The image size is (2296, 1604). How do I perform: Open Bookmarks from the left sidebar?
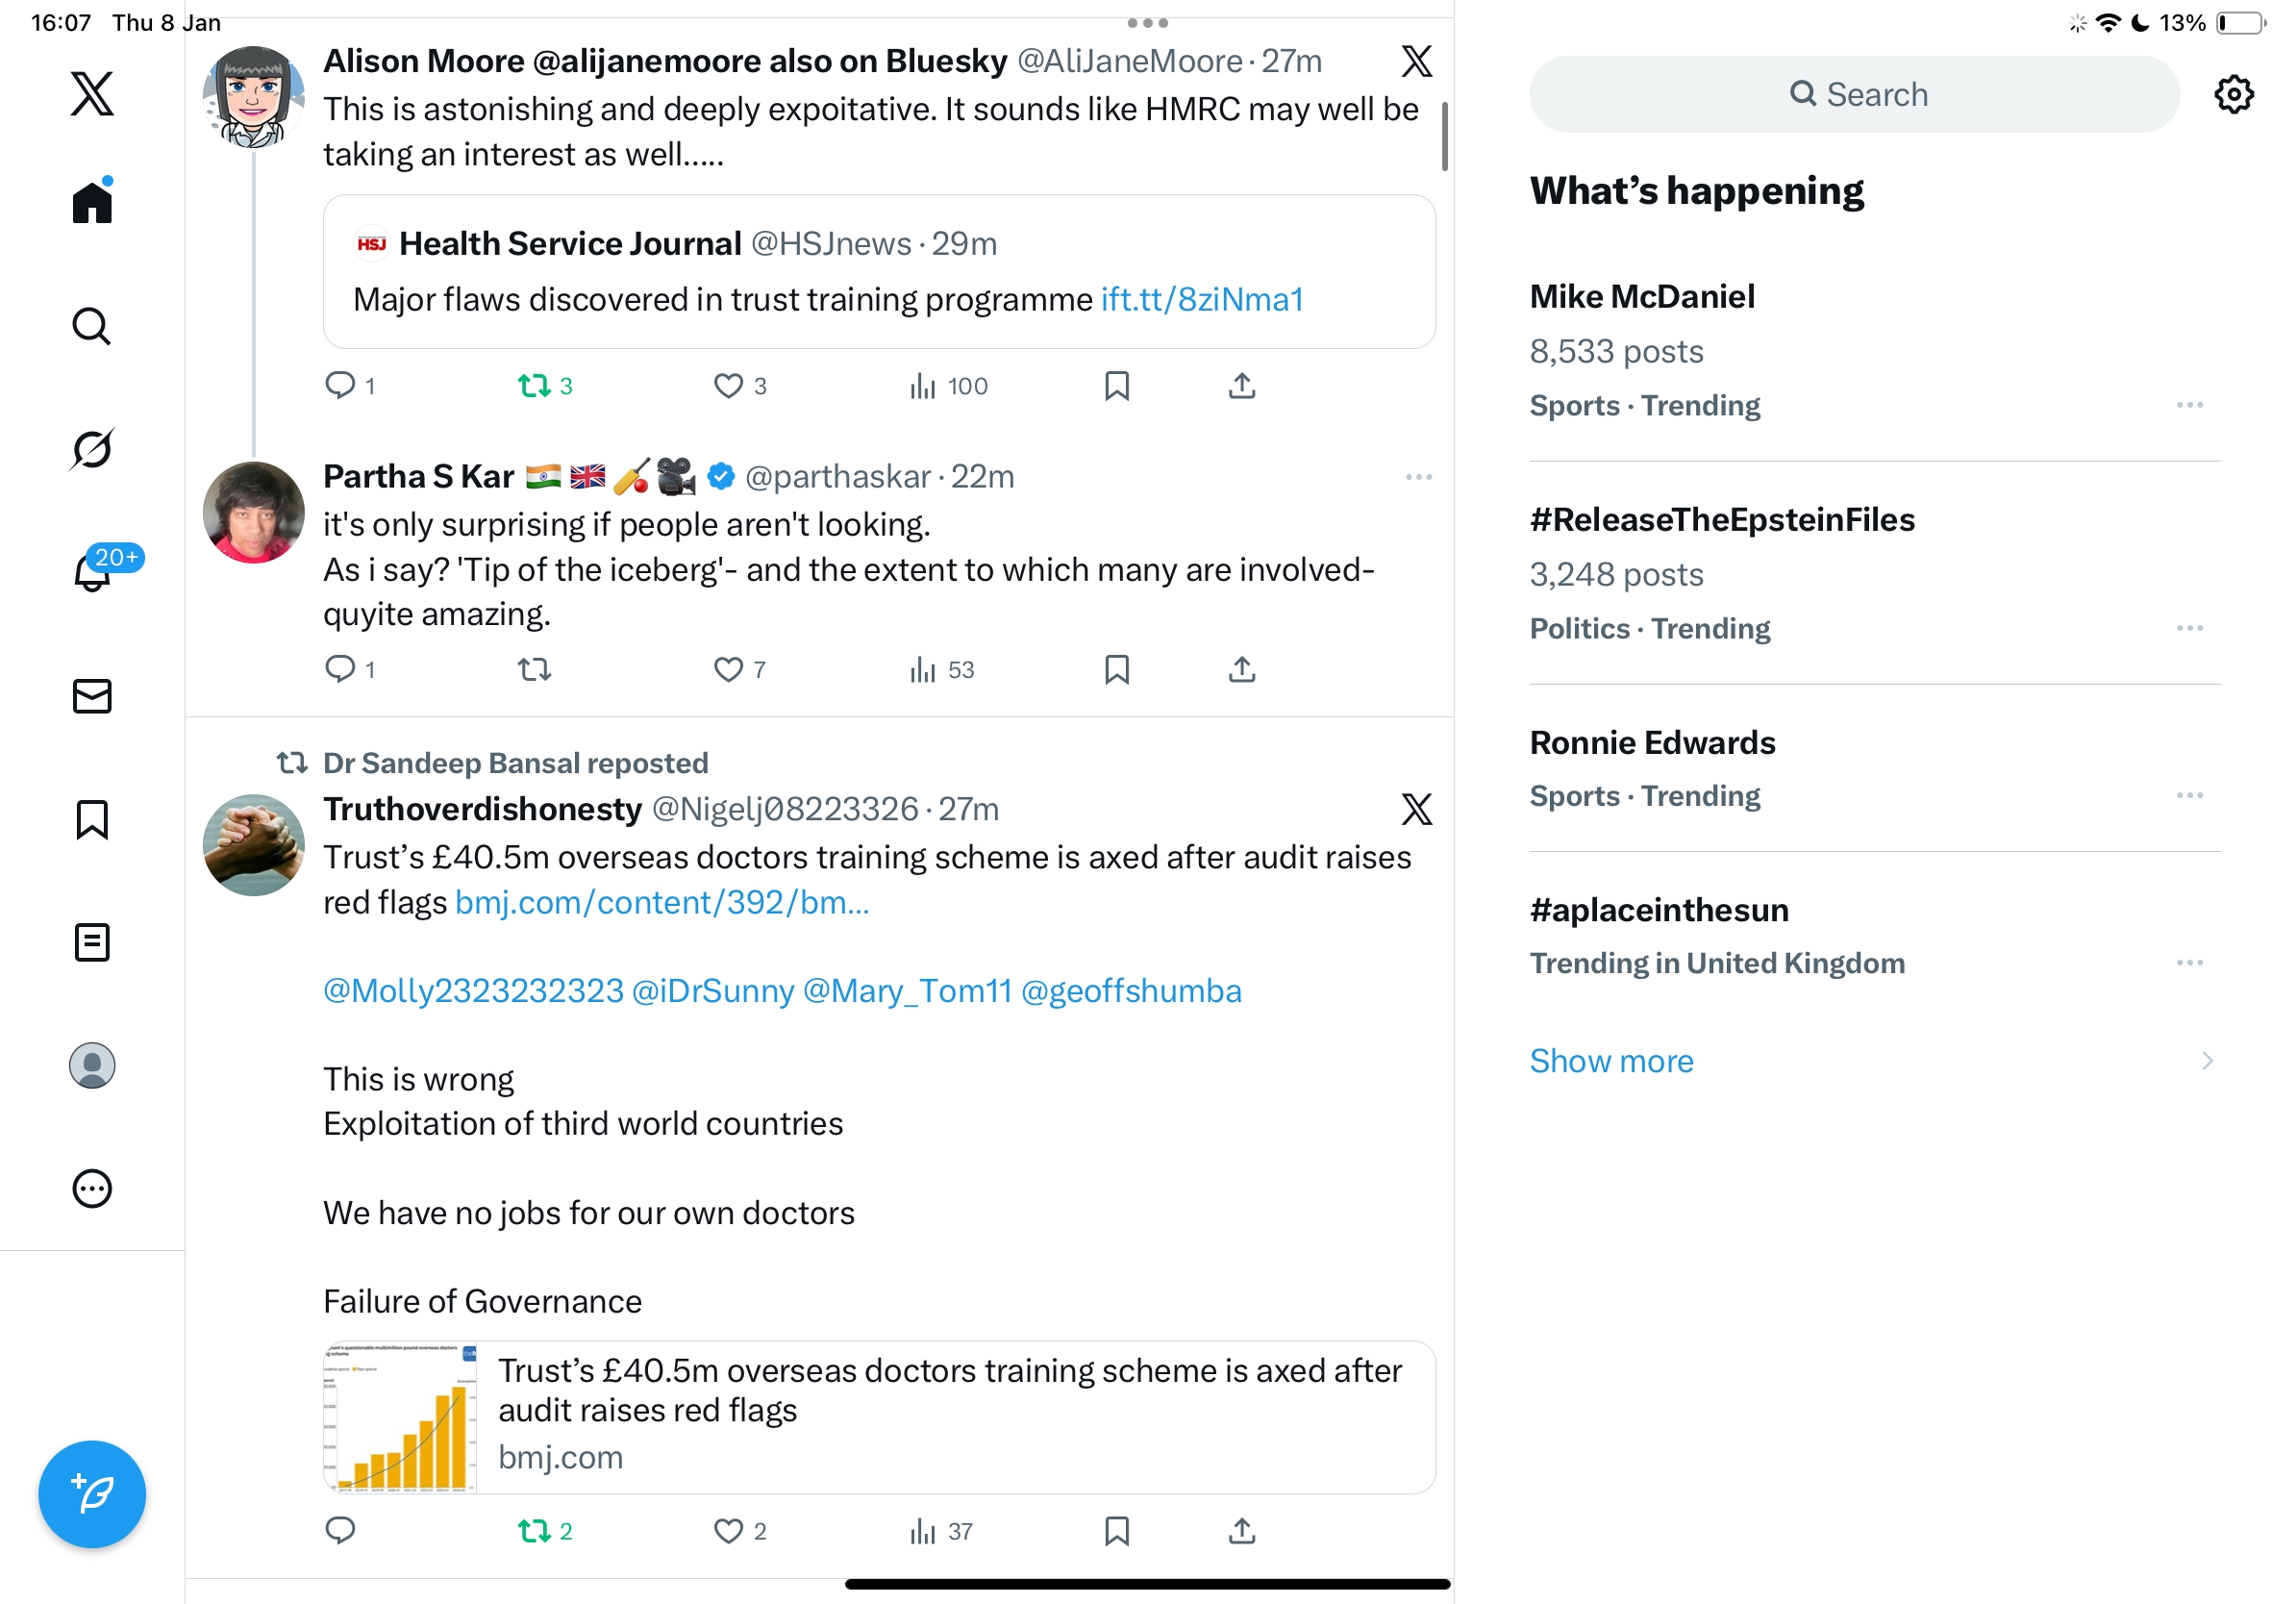[x=92, y=819]
